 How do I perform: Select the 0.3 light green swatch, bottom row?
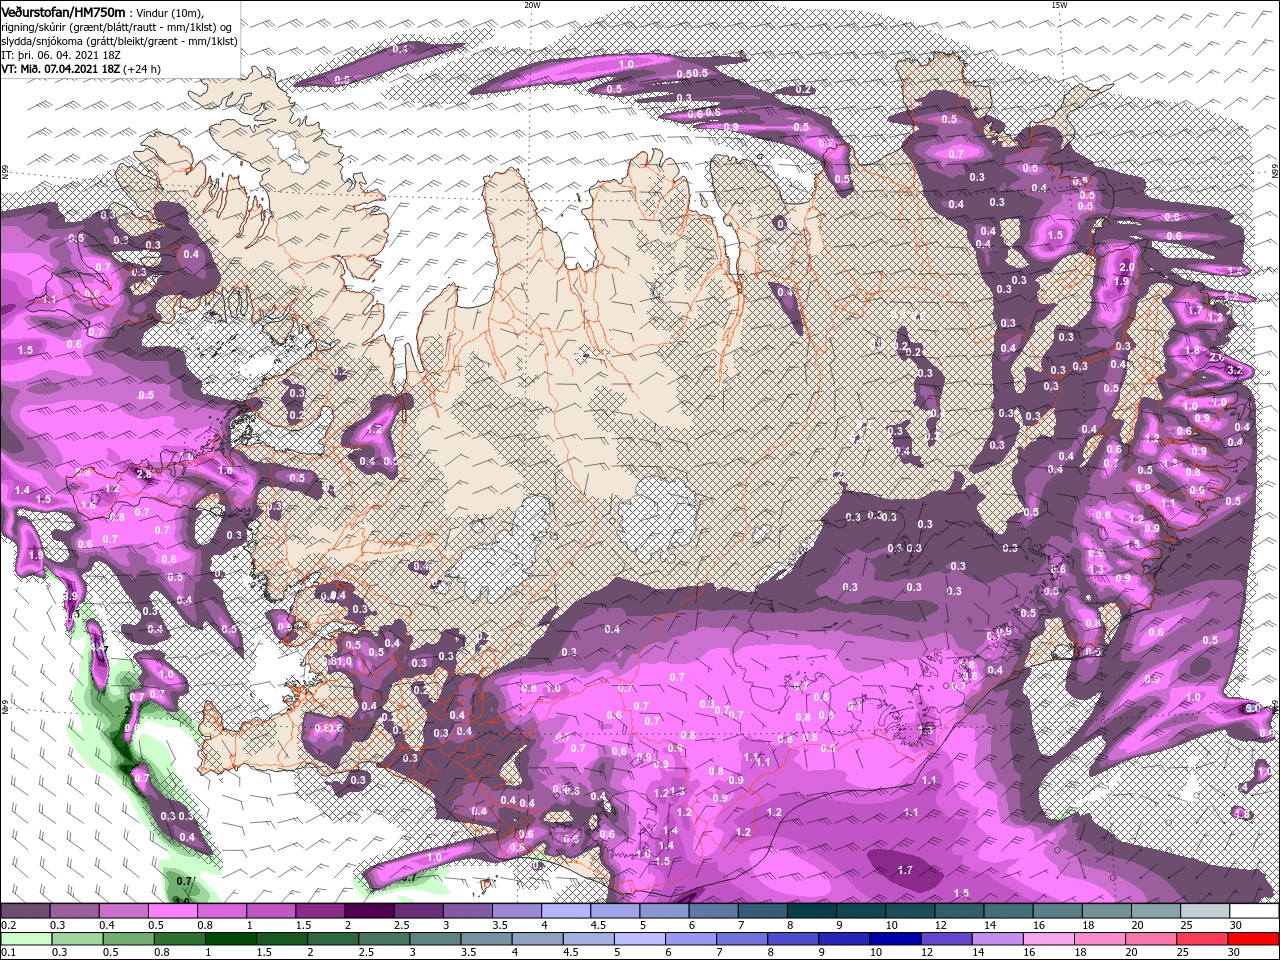tap(75, 939)
